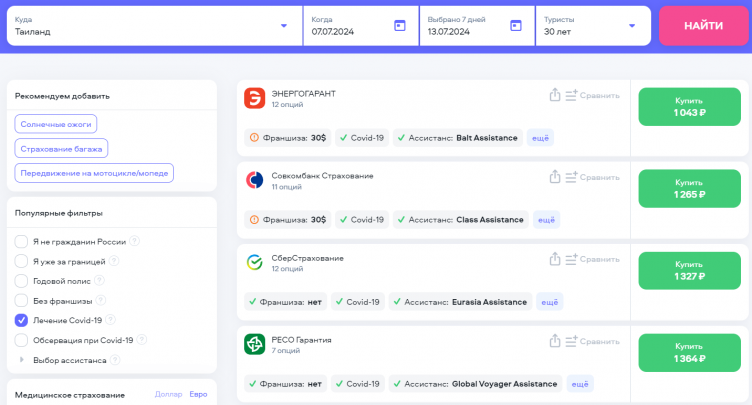Switch currency to Евро
Image resolution: width=752 pixels, height=405 pixels.
click(x=198, y=394)
